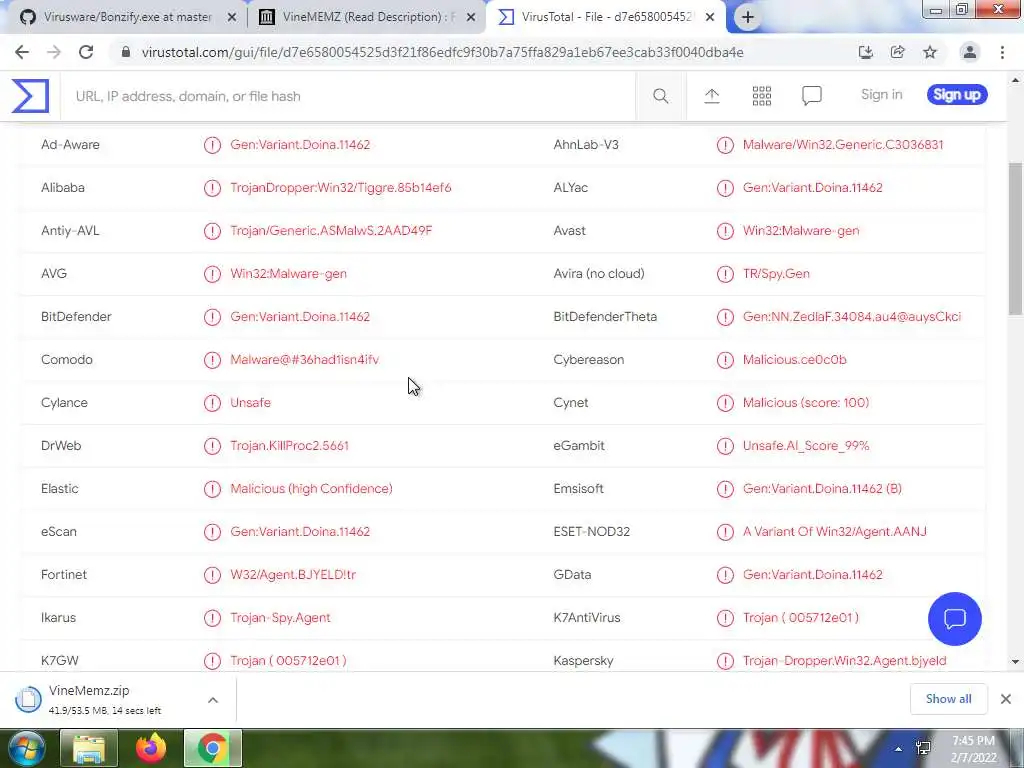Click the DrWeb detection alert icon

pos(212,446)
